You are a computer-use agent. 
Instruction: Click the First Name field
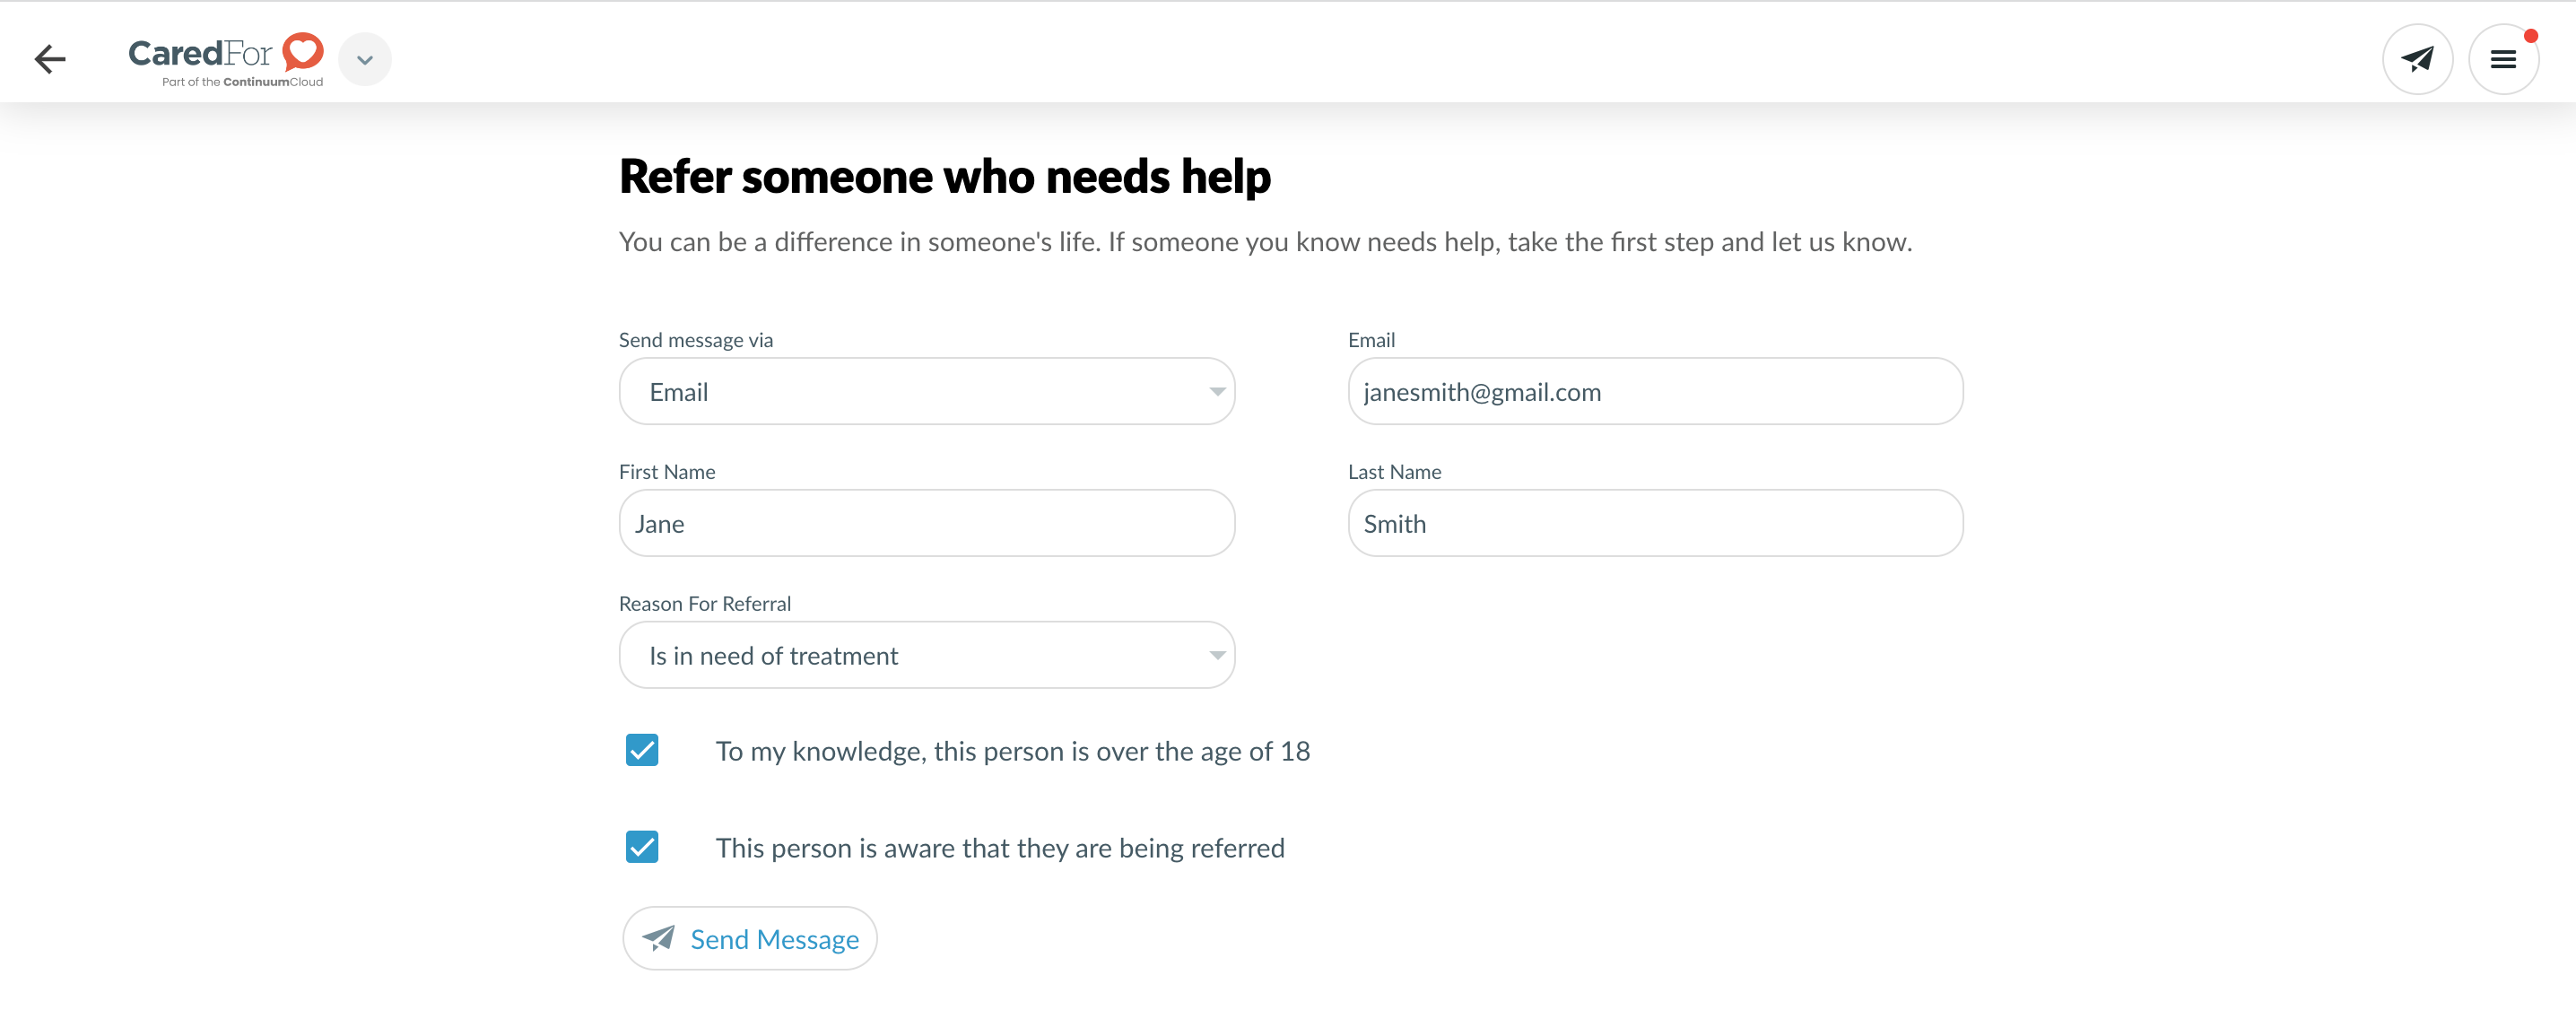coord(925,524)
